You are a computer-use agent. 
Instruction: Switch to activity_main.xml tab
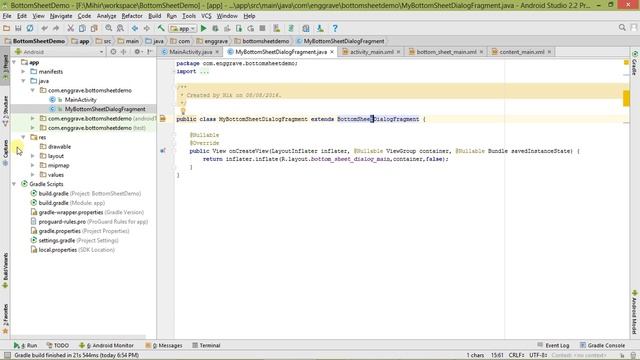click(371, 52)
